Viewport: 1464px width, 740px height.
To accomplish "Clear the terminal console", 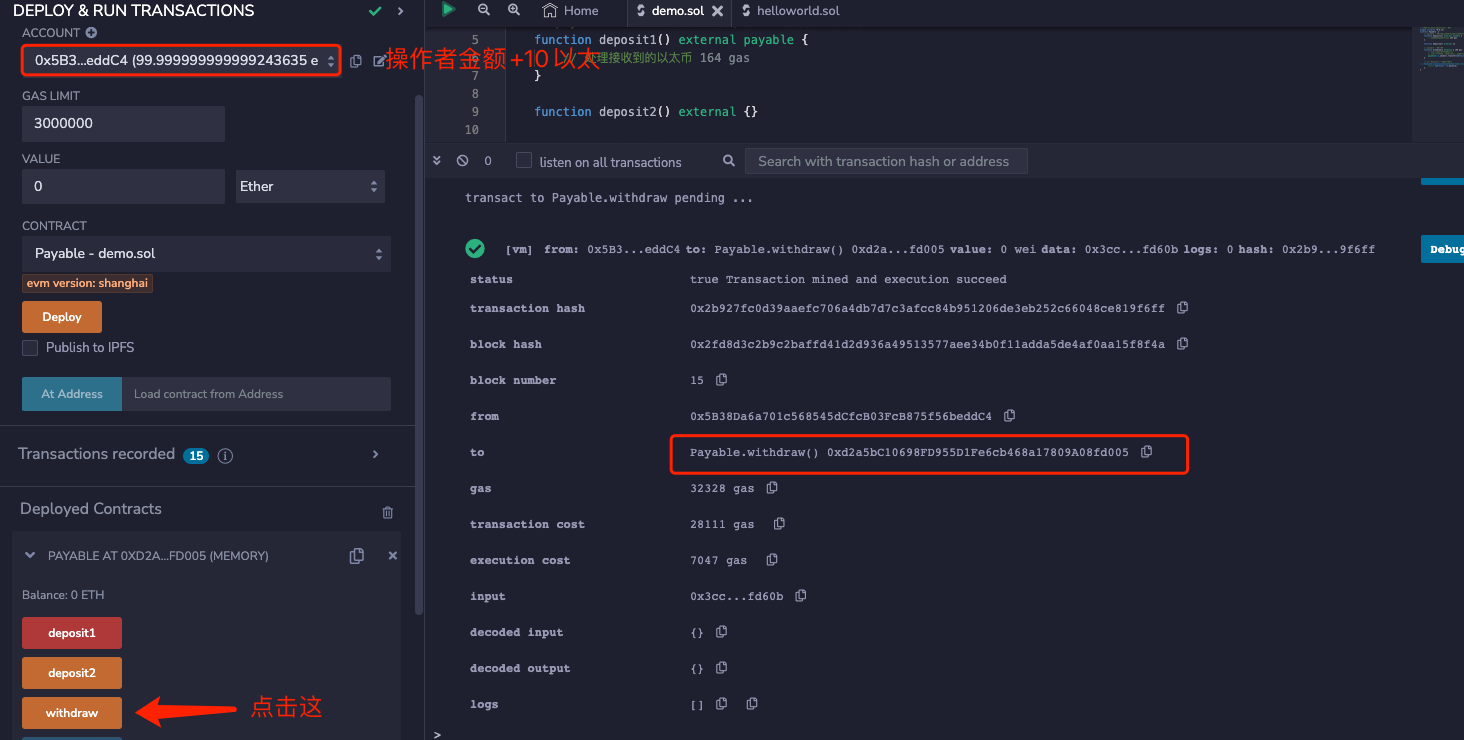I will tap(462, 160).
